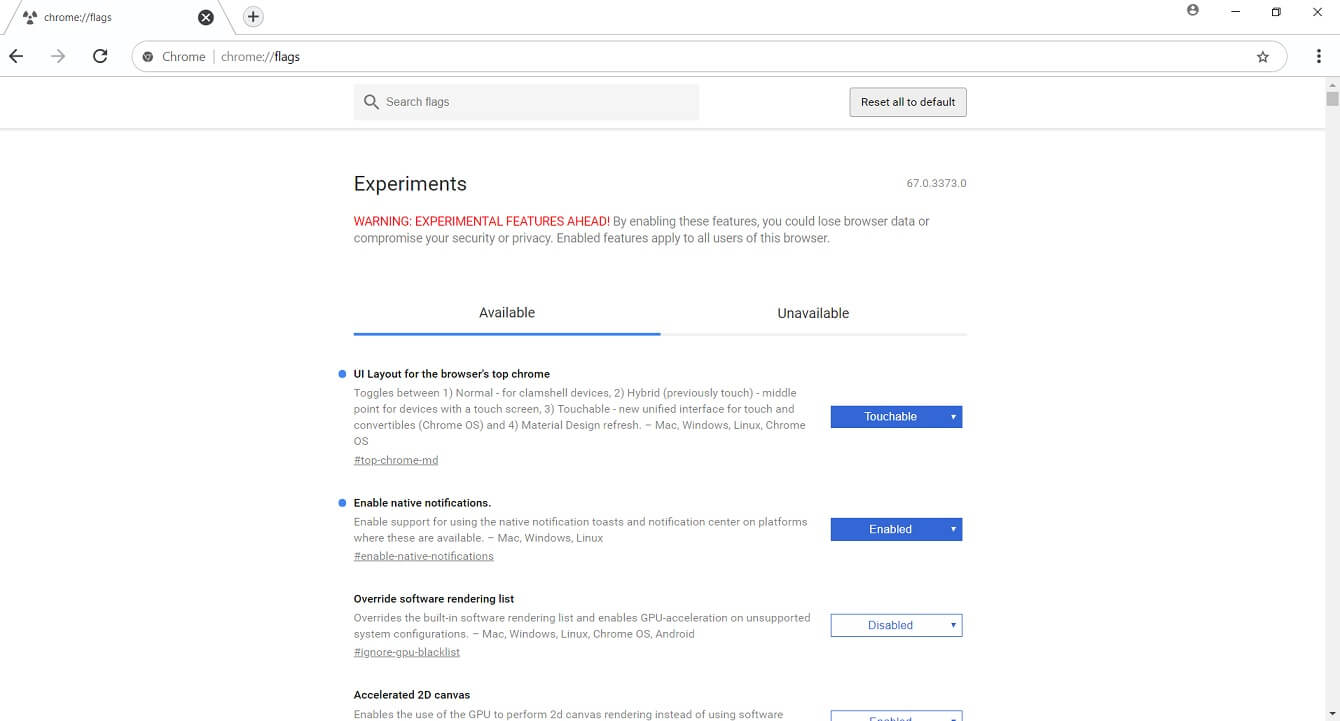Switch to the Unavailable flags tab
This screenshot has height=721, width=1340.
pyautogui.click(x=813, y=313)
